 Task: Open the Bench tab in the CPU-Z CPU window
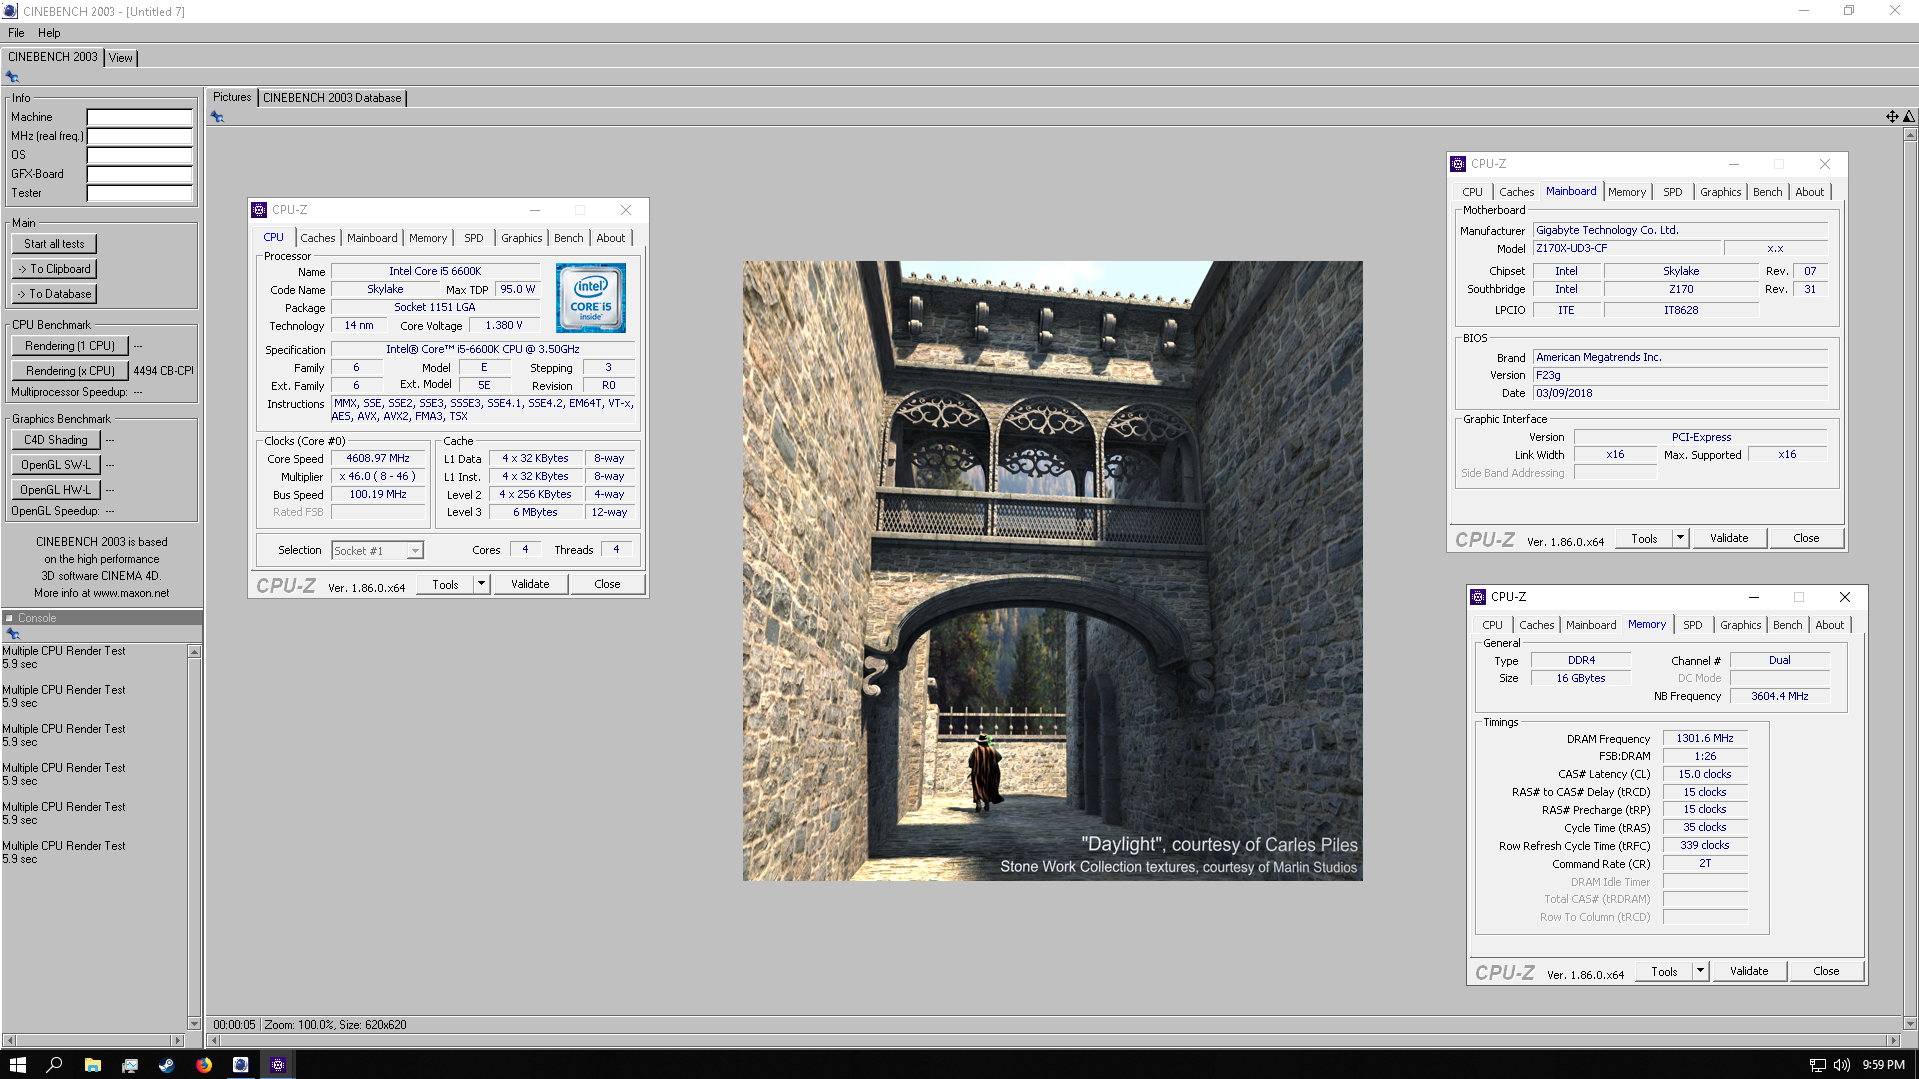[x=568, y=238]
